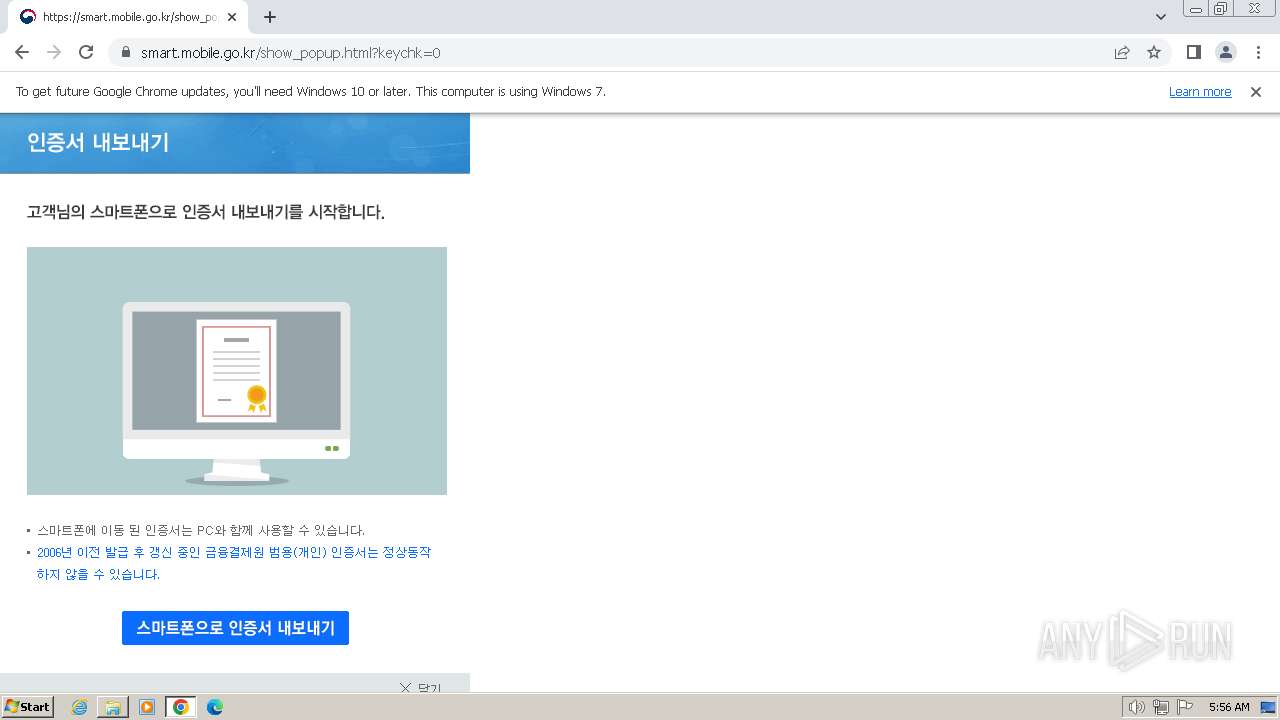The height and width of the screenshot is (720, 1280).
Task: Switch to Chrome in the taskbar
Action: point(181,707)
